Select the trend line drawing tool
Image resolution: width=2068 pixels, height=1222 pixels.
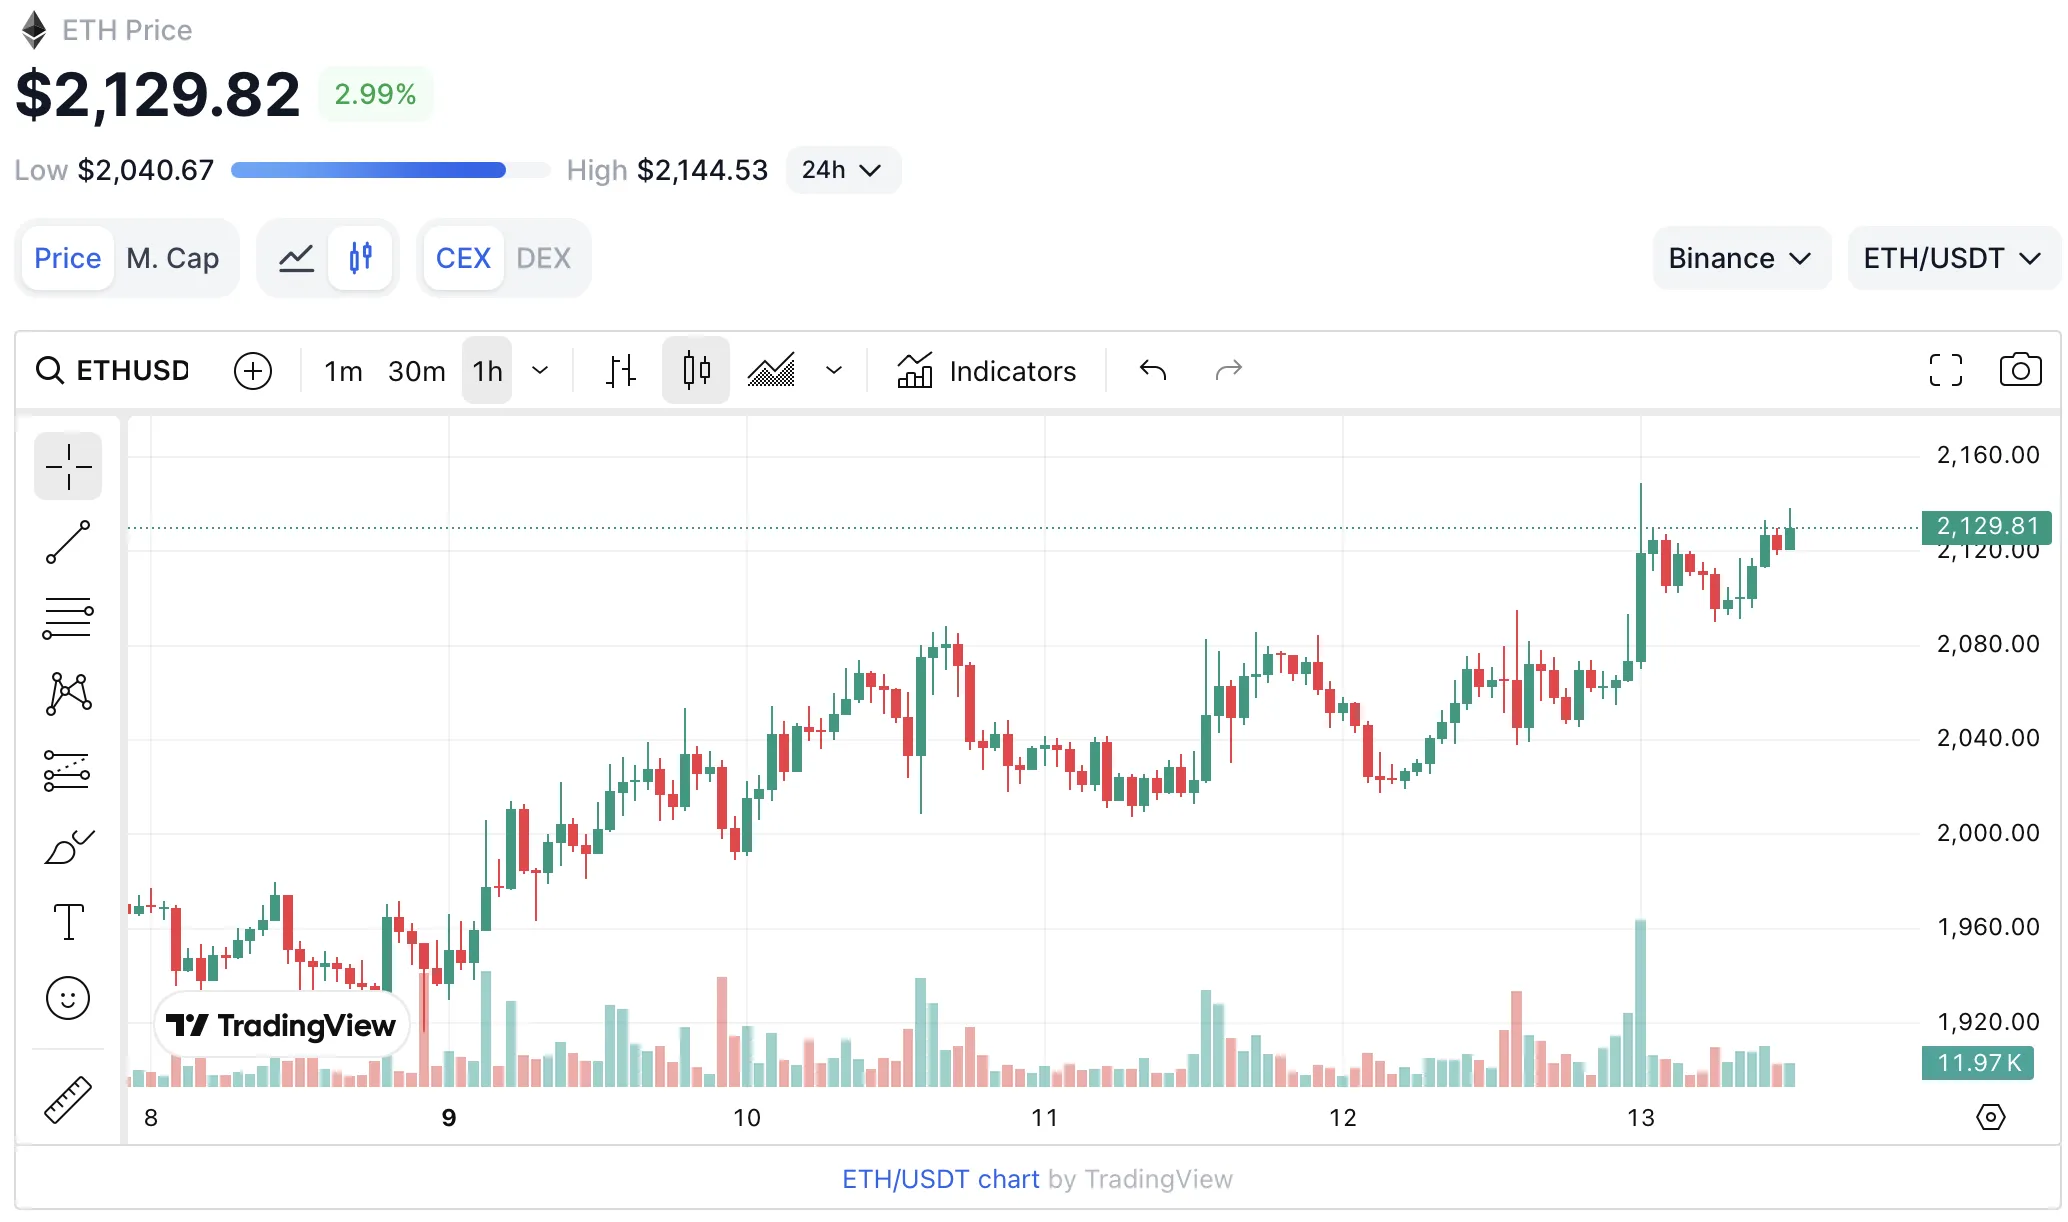coord(67,542)
